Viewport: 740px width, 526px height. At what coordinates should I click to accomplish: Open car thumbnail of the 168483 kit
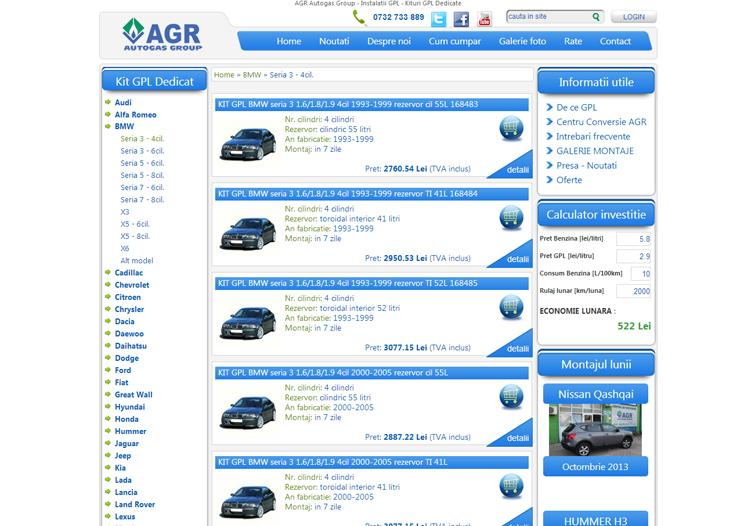point(248,144)
